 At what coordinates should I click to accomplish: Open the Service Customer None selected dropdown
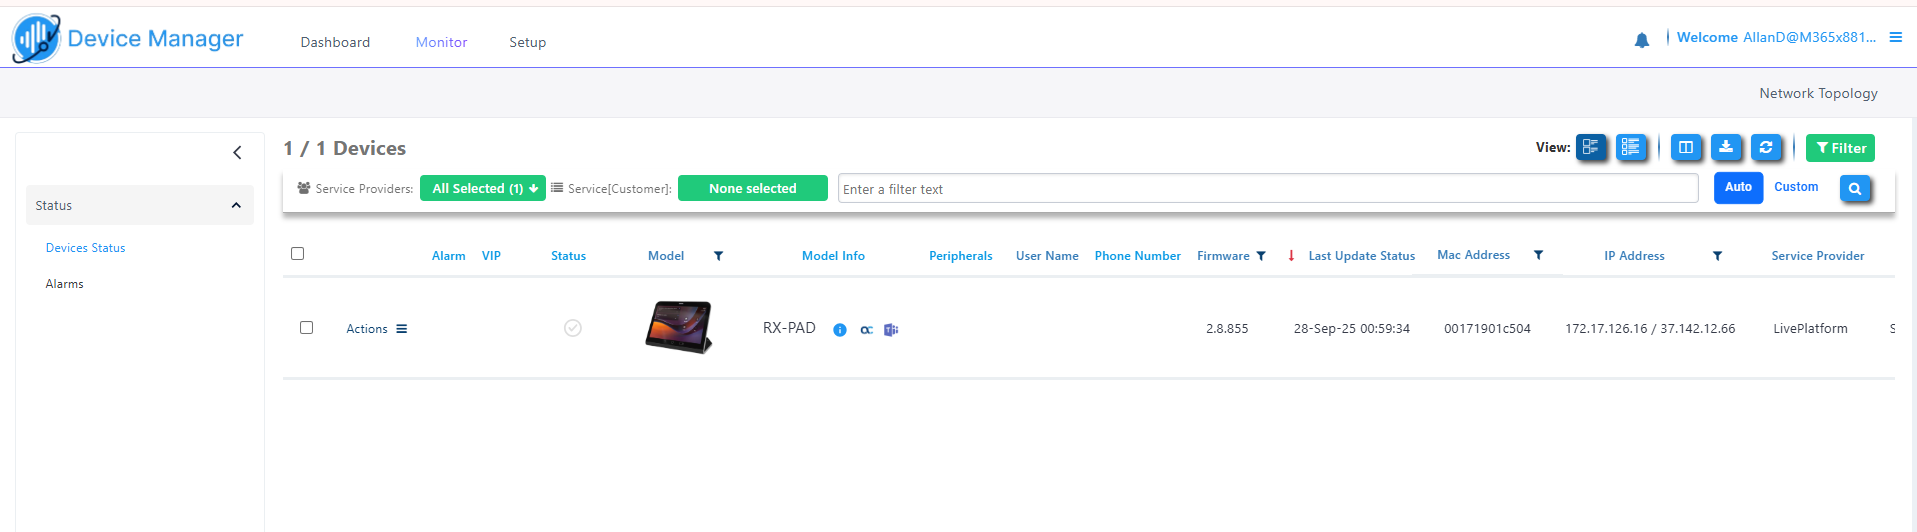click(x=752, y=188)
